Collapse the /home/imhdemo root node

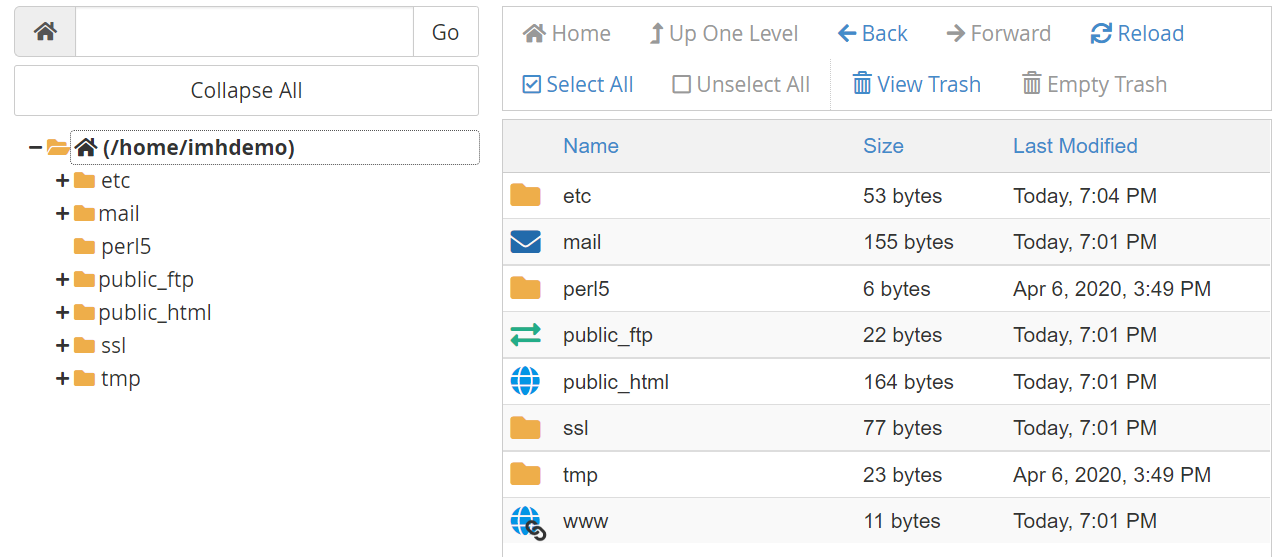[35, 148]
